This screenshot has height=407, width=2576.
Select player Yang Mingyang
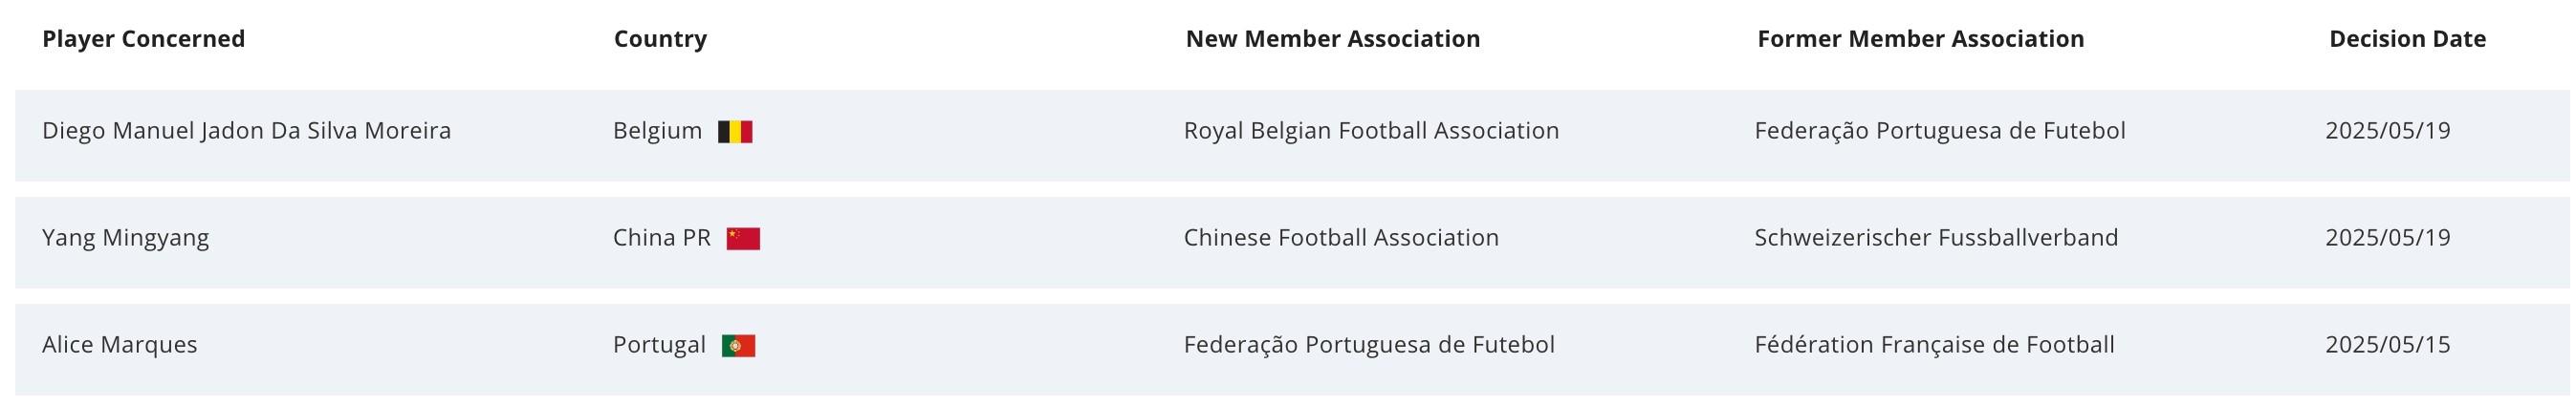click(x=125, y=238)
